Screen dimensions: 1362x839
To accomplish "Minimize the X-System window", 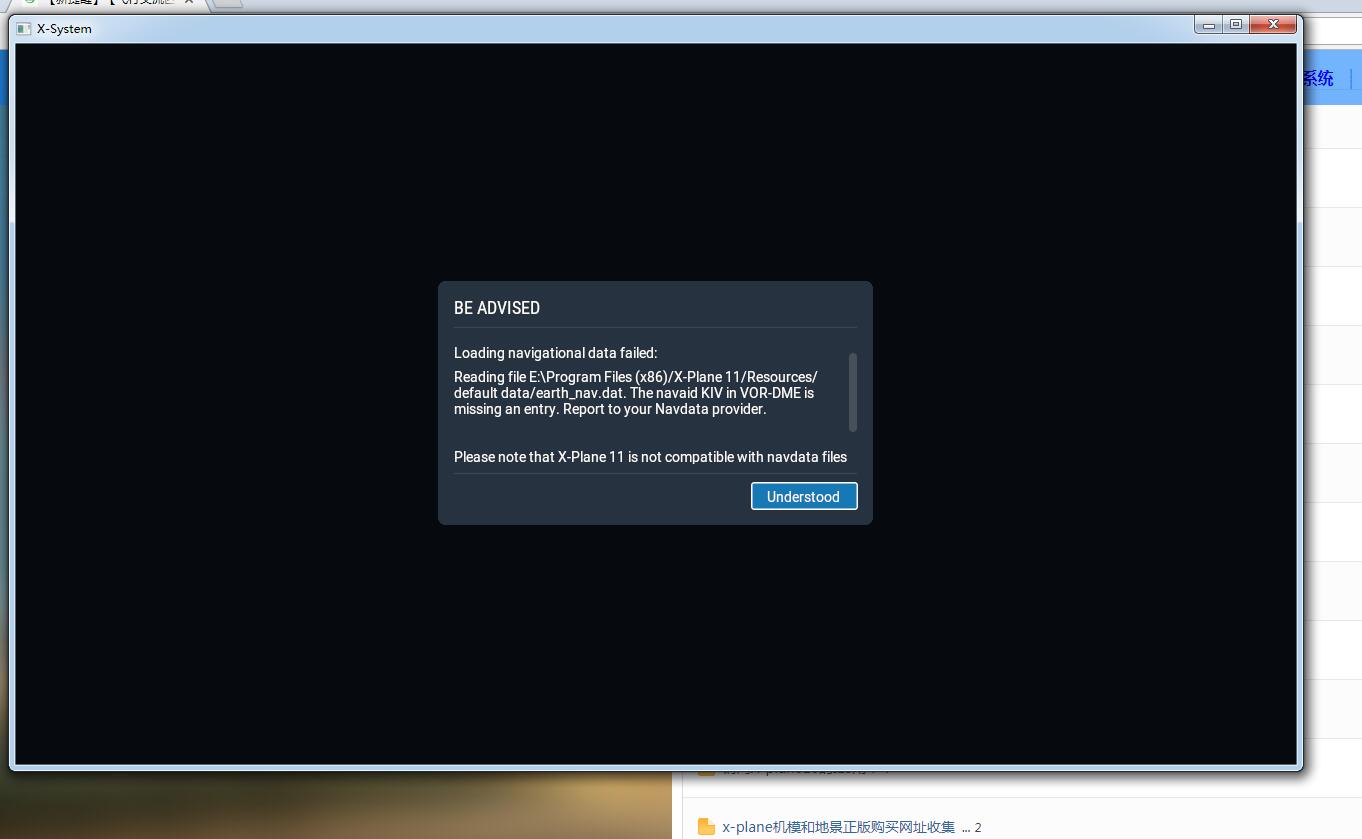I will [1209, 25].
